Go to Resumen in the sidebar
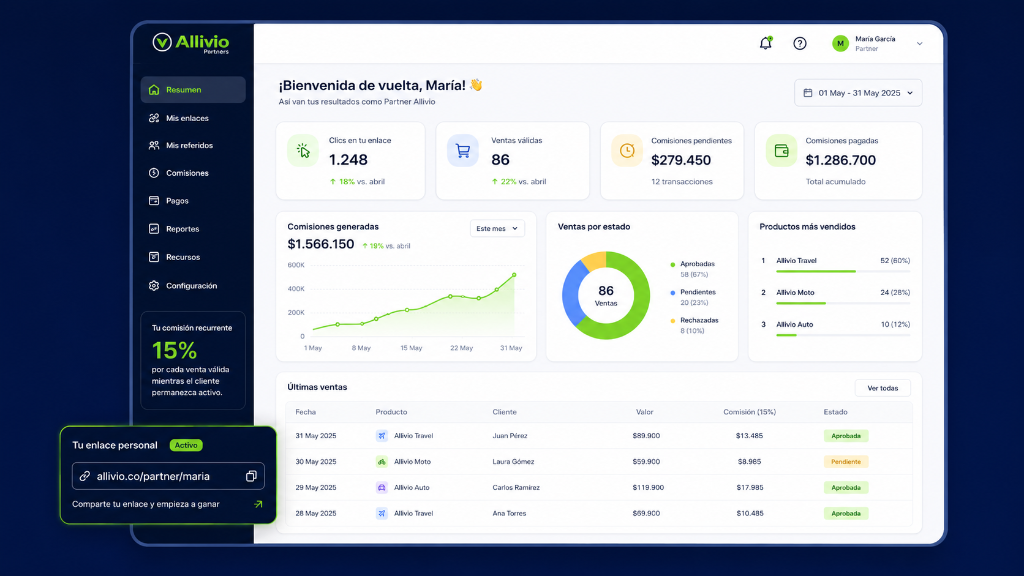This screenshot has height=576, width=1024. point(193,89)
